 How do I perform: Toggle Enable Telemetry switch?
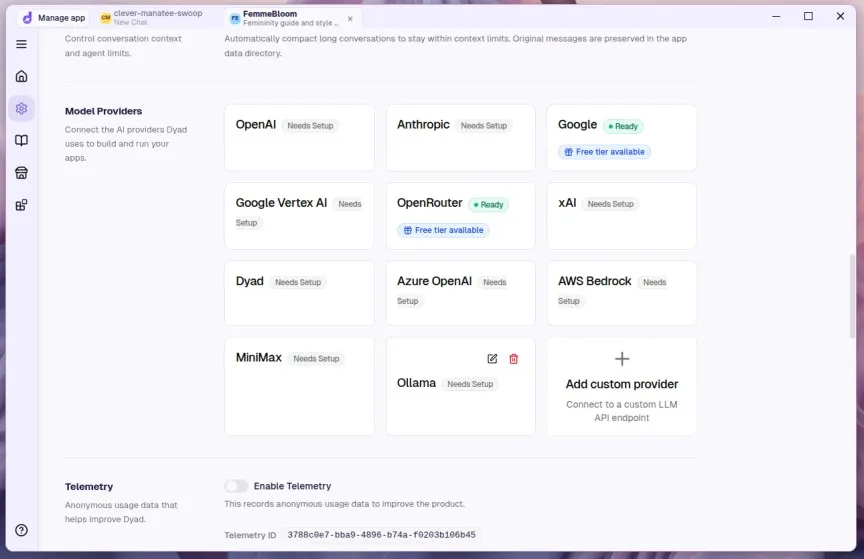point(236,486)
